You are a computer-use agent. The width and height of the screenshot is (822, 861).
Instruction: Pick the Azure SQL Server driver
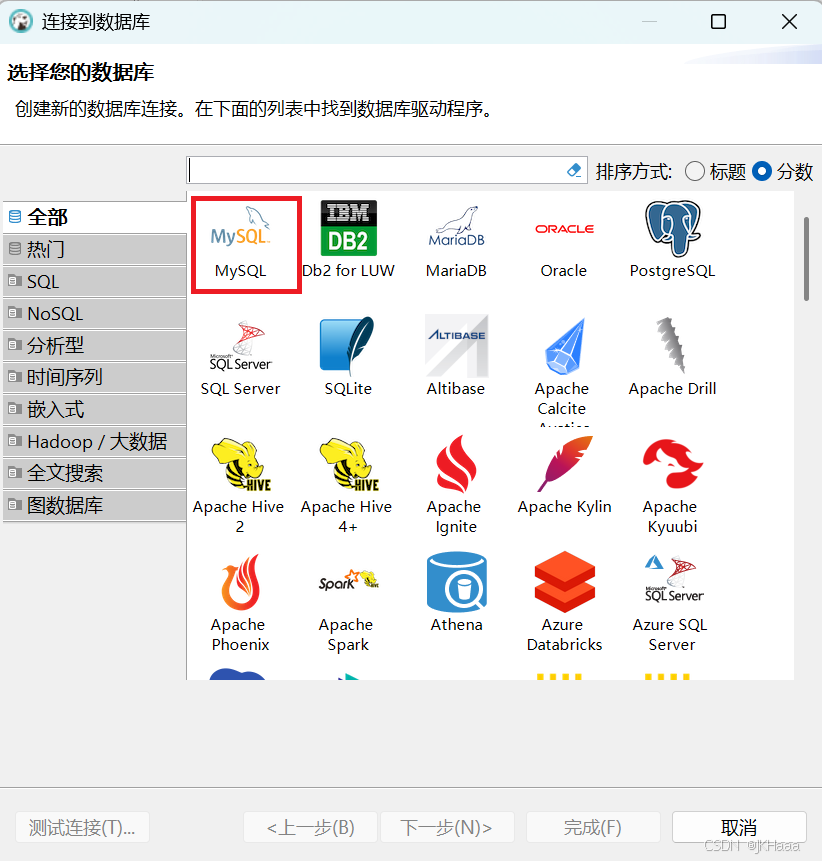pos(671,603)
